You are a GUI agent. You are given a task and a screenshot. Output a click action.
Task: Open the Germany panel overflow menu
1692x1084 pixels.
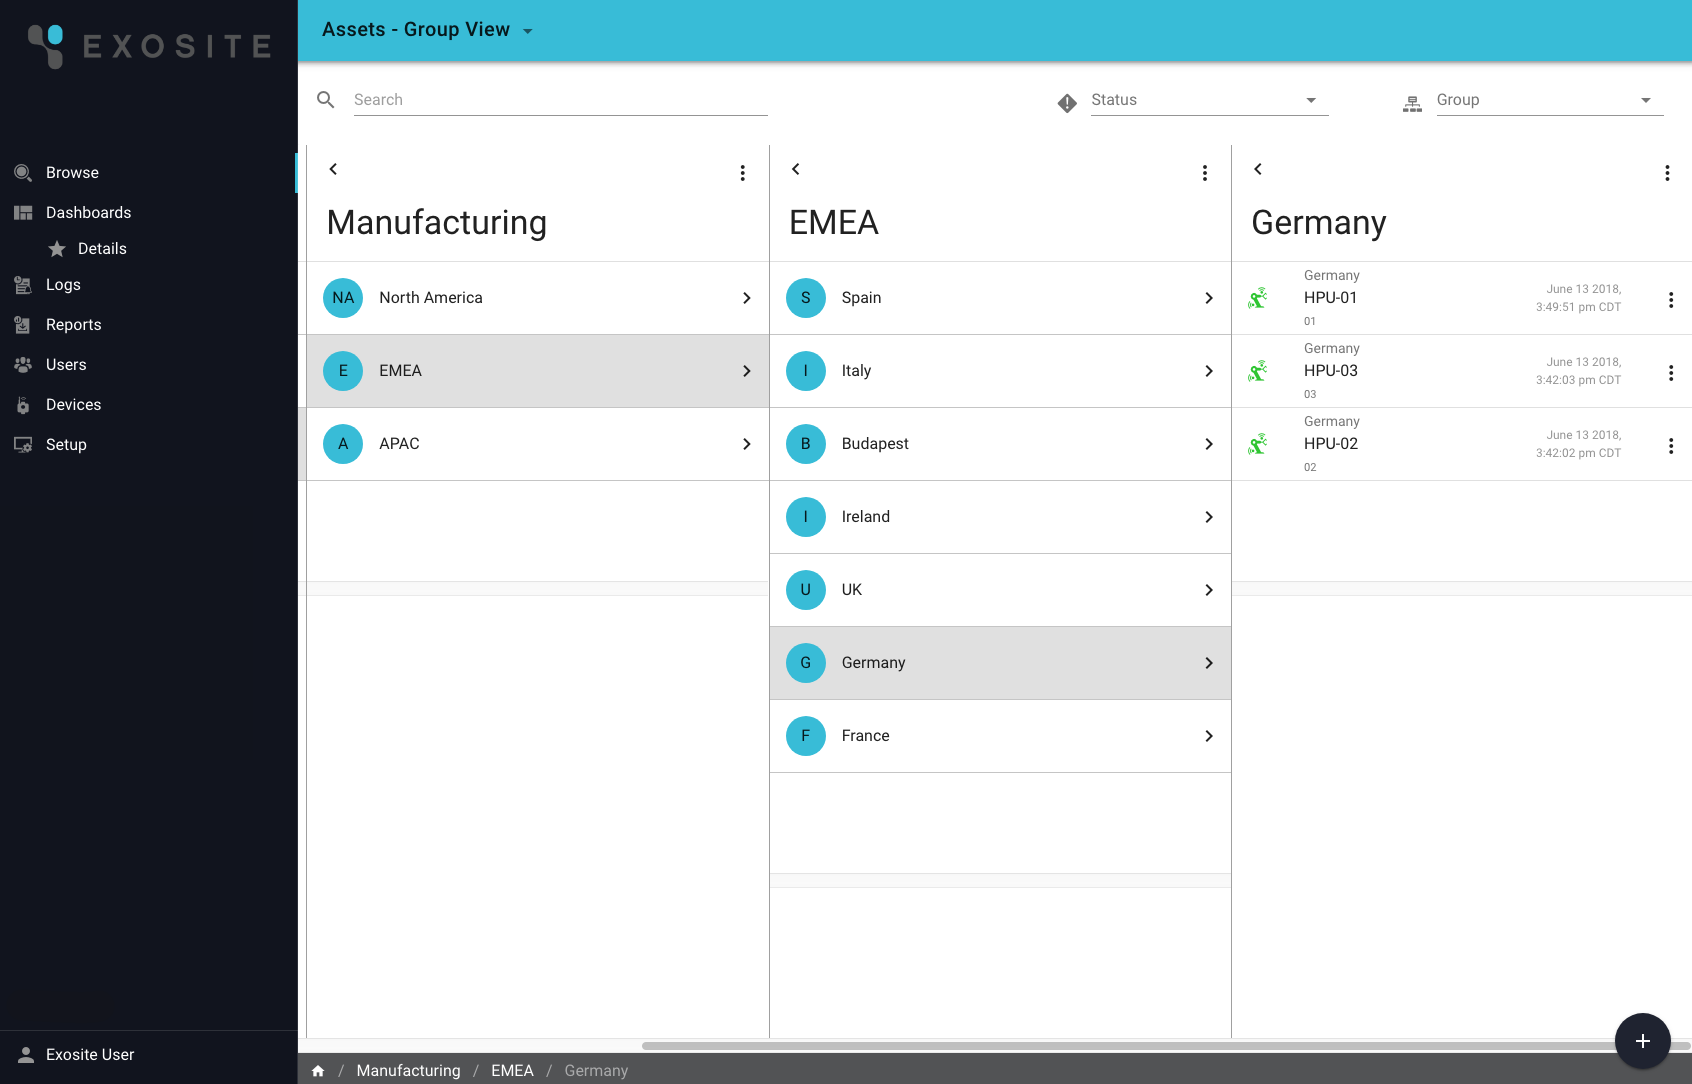(x=1667, y=172)
